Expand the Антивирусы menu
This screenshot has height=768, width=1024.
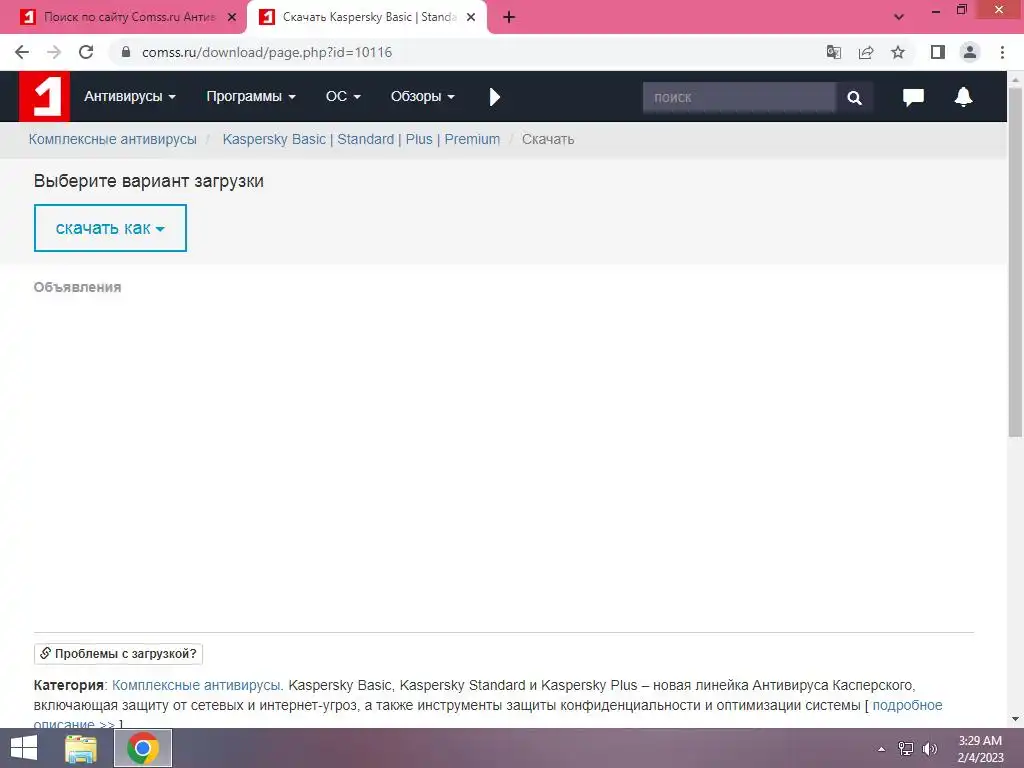click(x=130, y=97)
